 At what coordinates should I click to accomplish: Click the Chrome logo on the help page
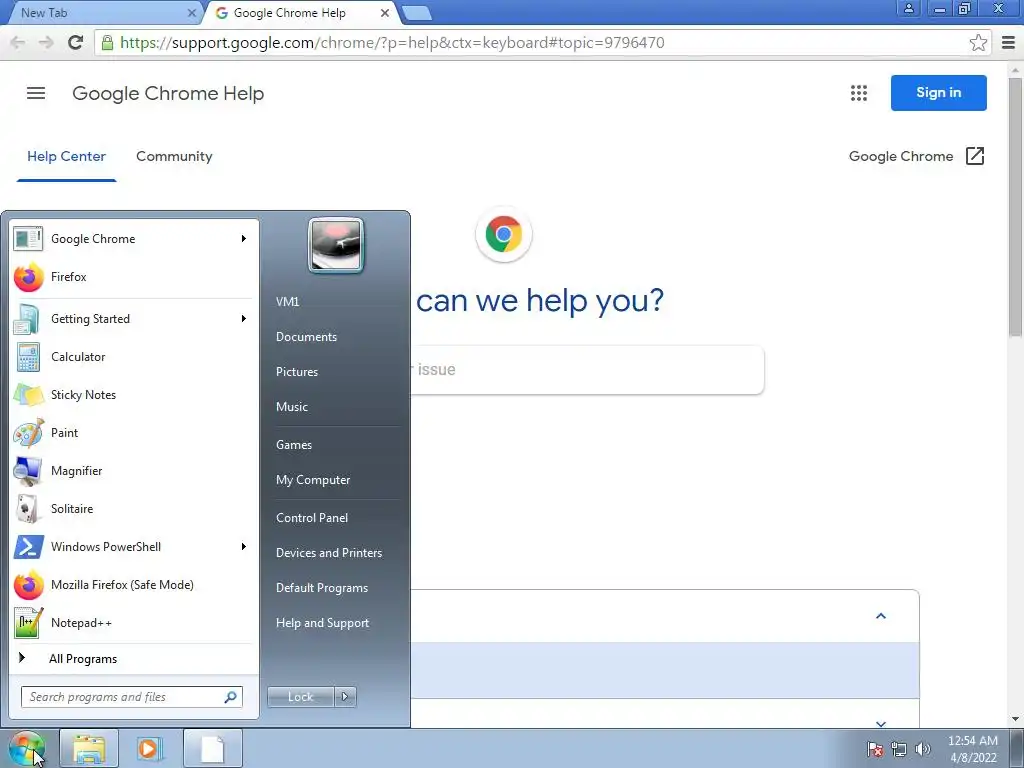click(x=504, y=234)
